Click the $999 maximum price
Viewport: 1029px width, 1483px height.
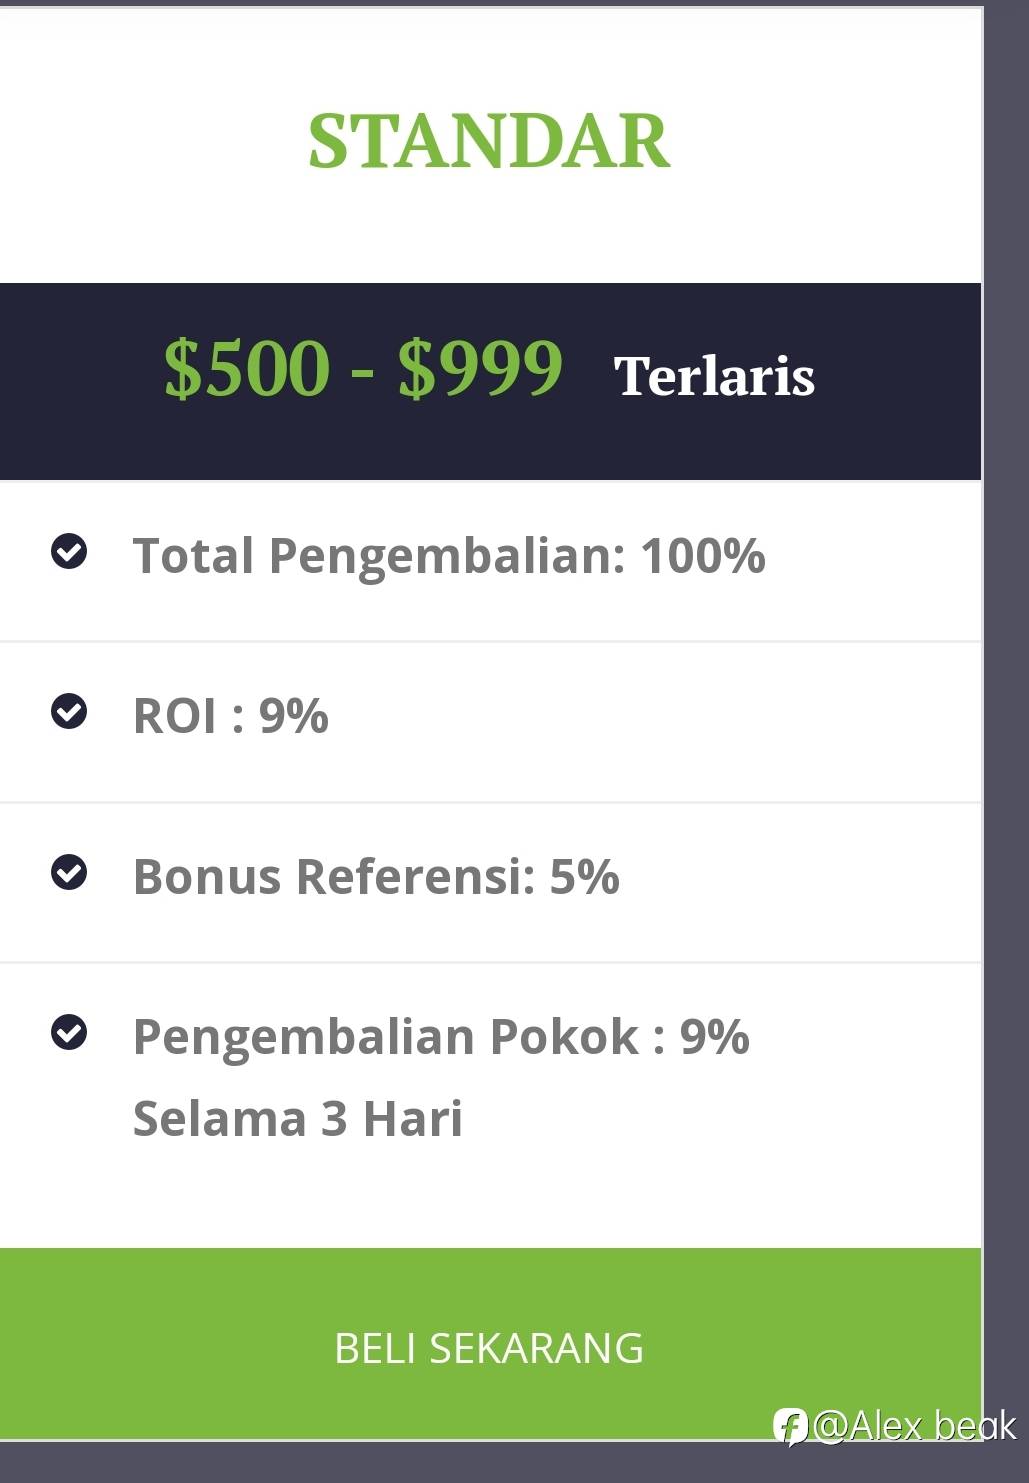pos(480,368)
